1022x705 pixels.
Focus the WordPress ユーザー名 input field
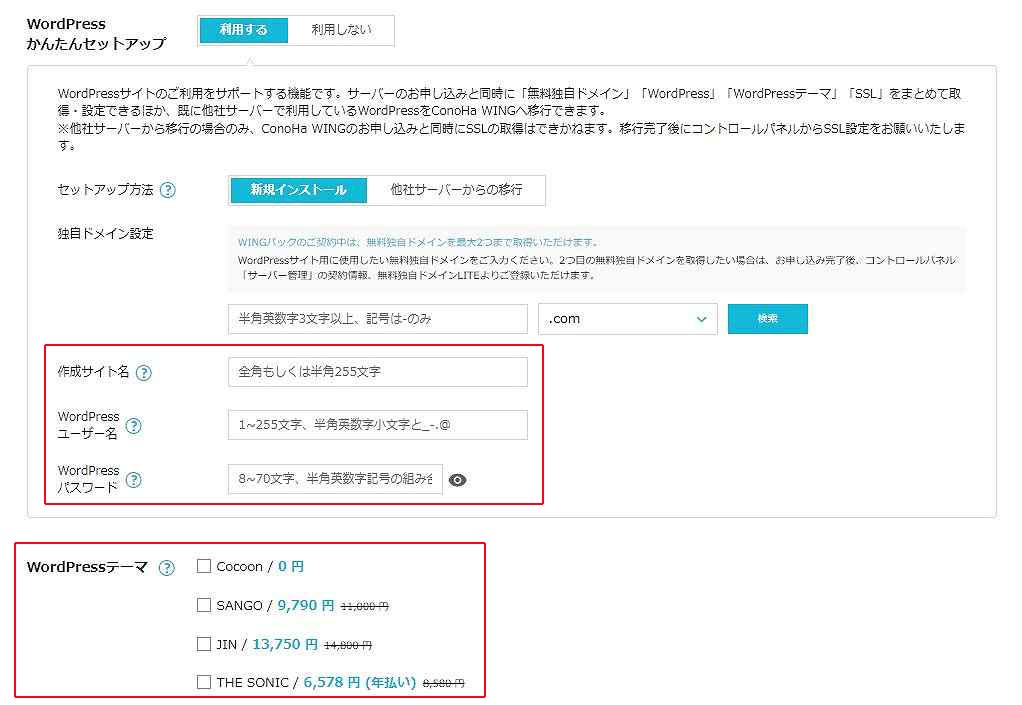point(377,425)
